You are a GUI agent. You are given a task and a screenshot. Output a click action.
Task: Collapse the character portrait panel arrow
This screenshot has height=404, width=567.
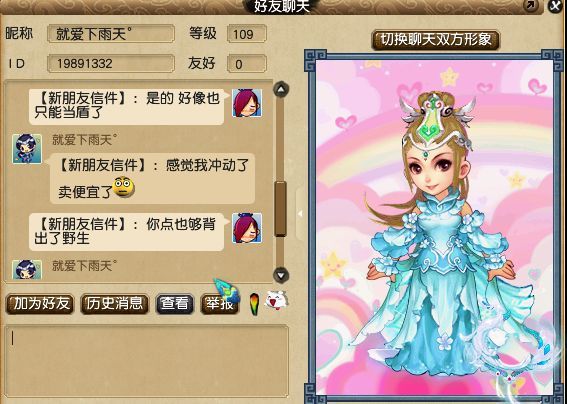[x=300, y=214]
